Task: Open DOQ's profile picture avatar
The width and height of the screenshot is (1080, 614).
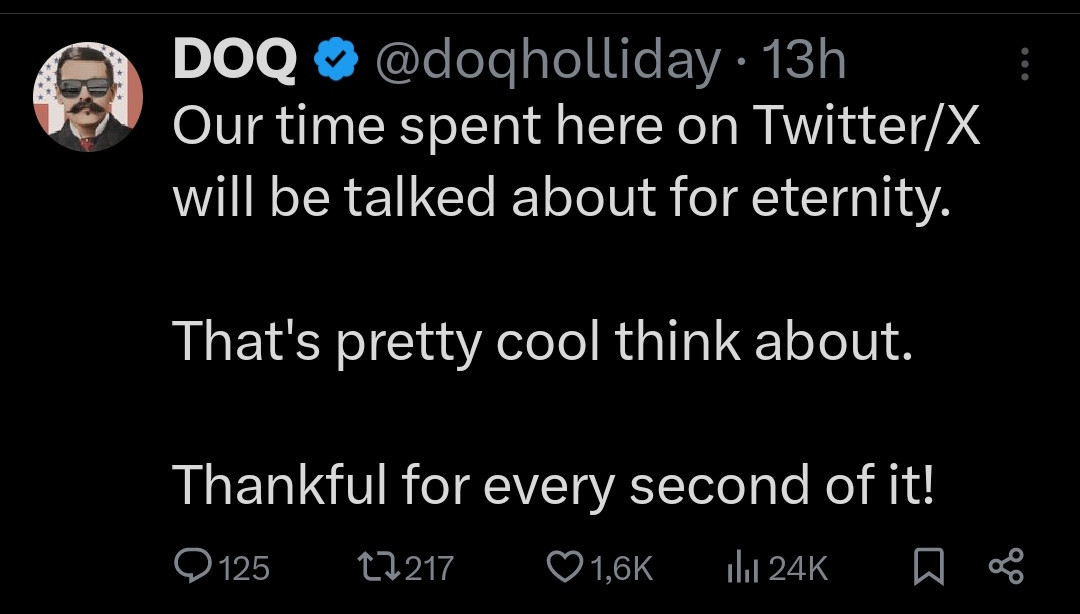Action: pyautogui.click(x=89, y=97)
